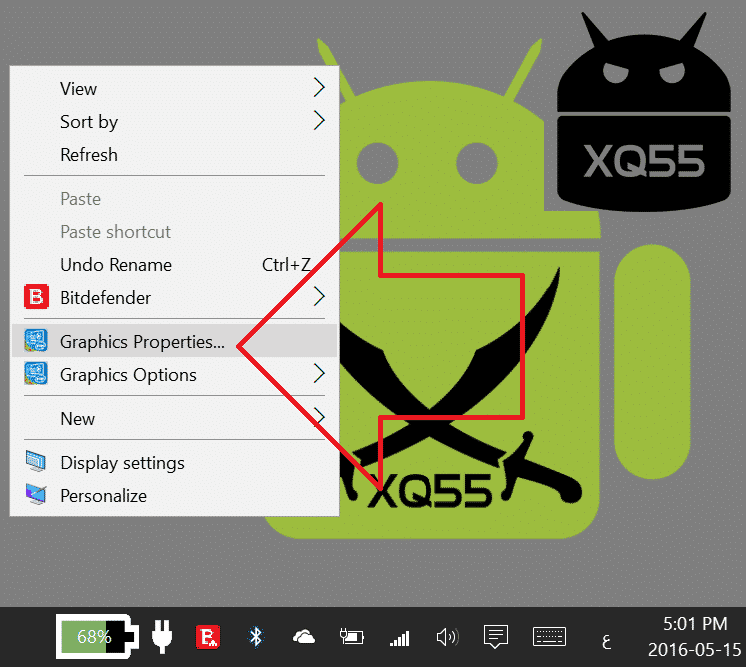Click the speaker volume icon
The width and height of the screenshot is (746, 667).
[447, 636]
